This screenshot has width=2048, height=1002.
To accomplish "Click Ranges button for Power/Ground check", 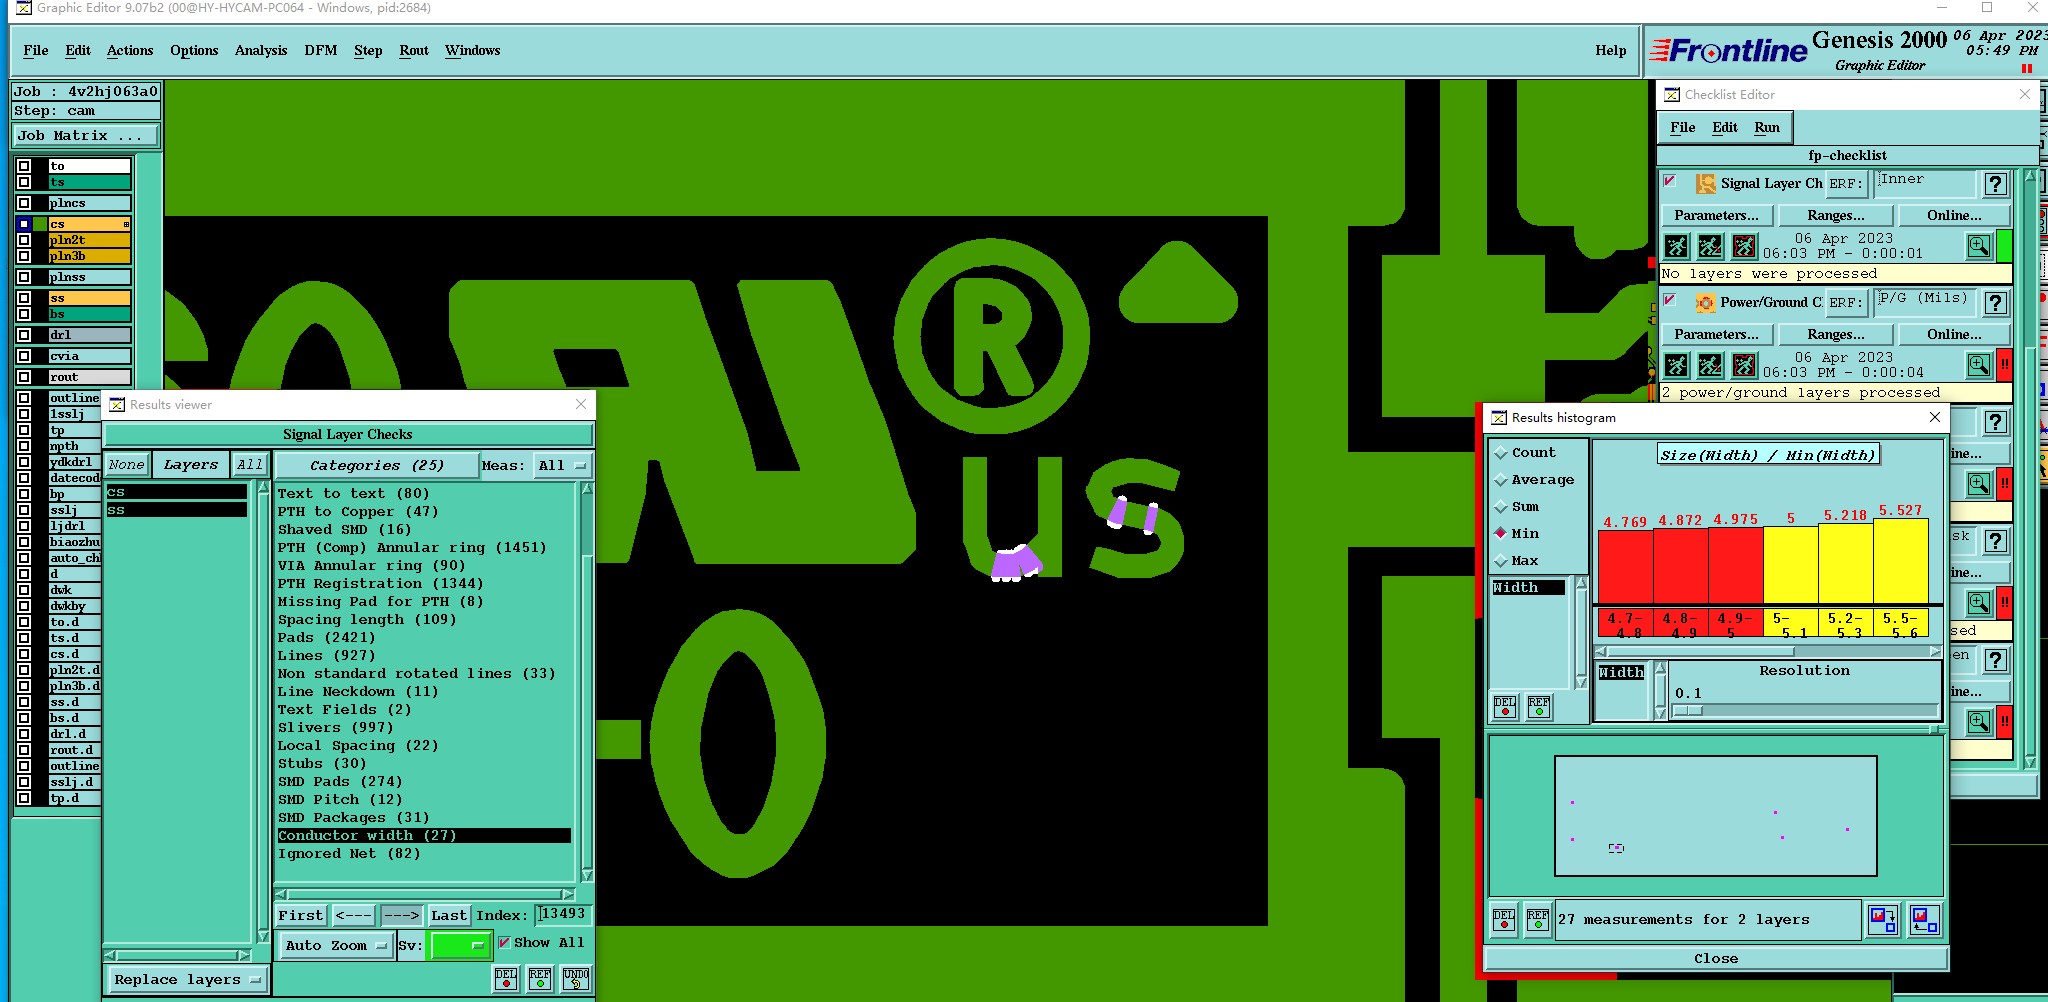I will pos(1836,334).
